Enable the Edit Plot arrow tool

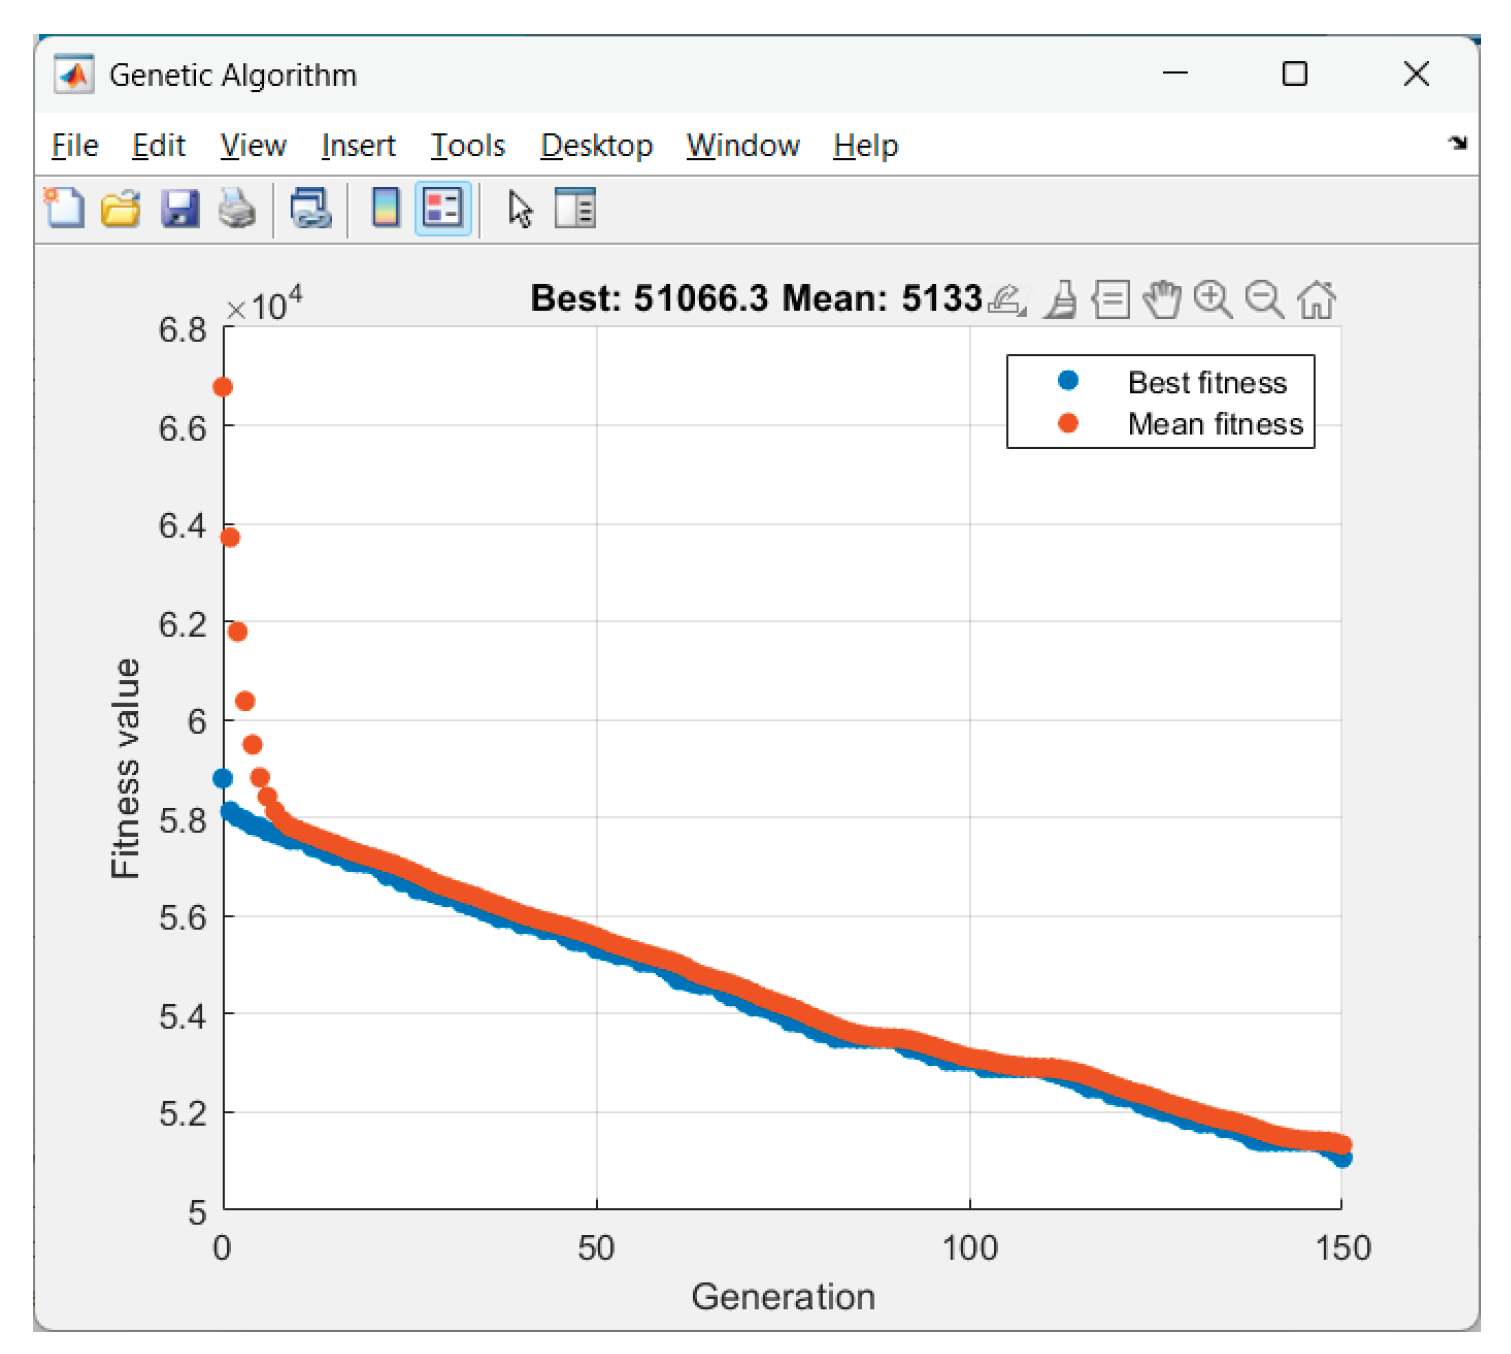[519, 209]
